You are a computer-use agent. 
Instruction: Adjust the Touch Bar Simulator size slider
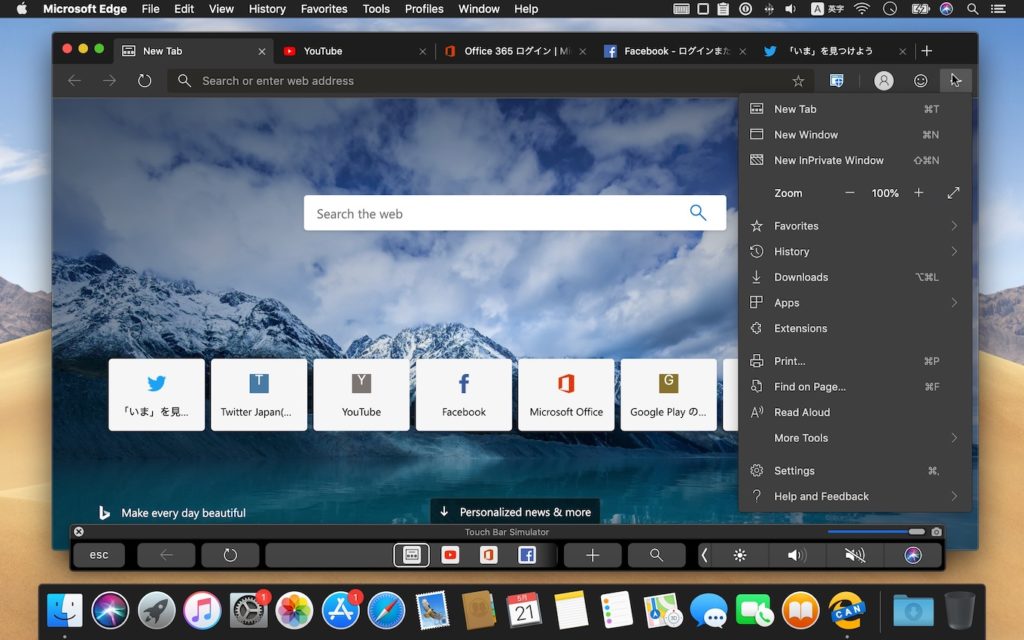tap(915, 532)
